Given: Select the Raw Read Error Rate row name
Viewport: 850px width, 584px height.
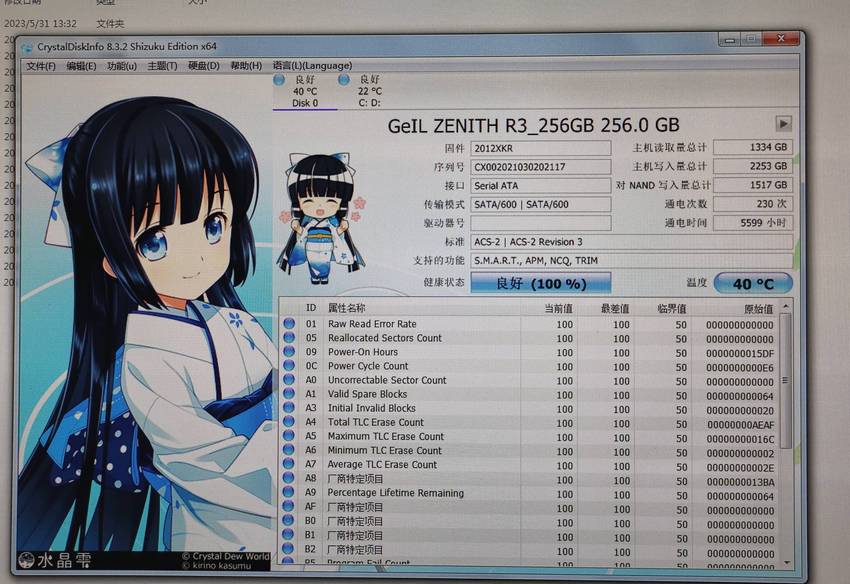Looking at the screenshot, I should click(x=372, y=324).
